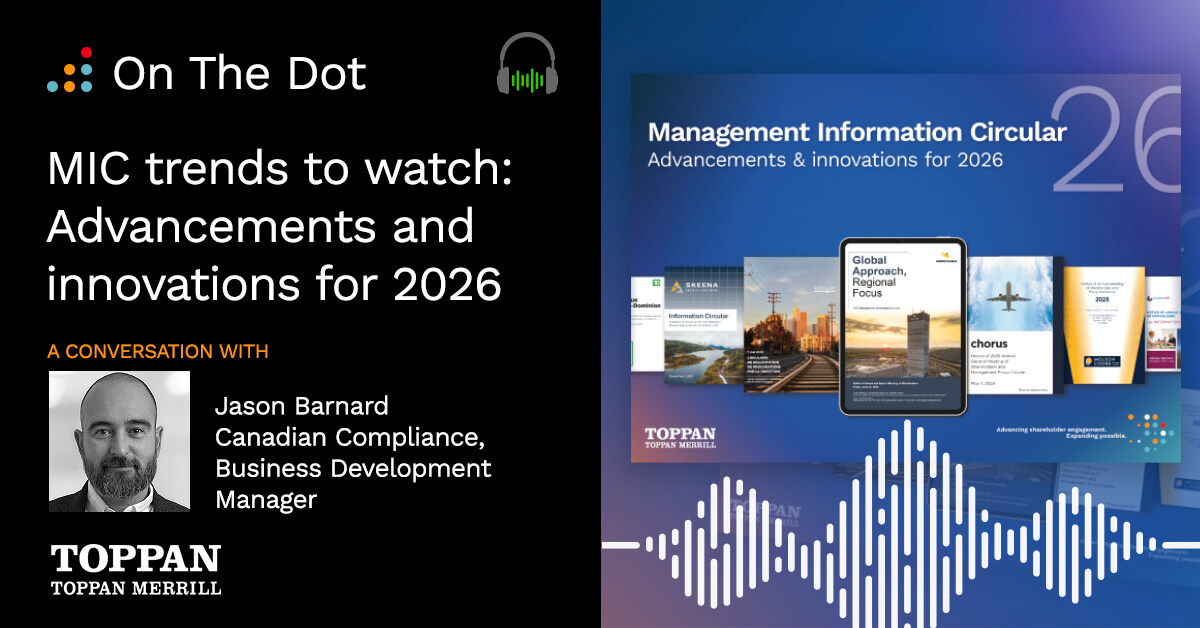Click the colorful On The Dot dots logo
Screen dimensions: 1200x628
coord(70,71)
